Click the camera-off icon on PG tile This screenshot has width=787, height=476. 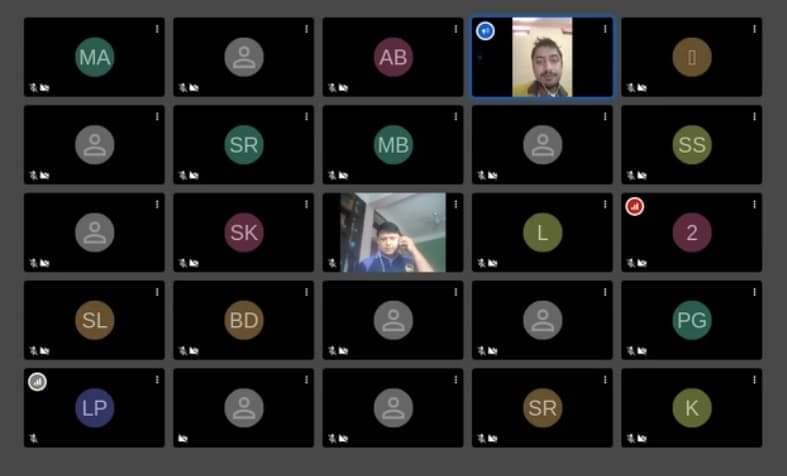point(642,351)
